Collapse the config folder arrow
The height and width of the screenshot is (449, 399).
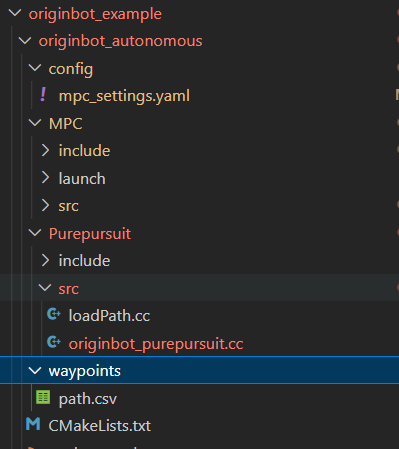pyautogui.click(x=35, y=68)
